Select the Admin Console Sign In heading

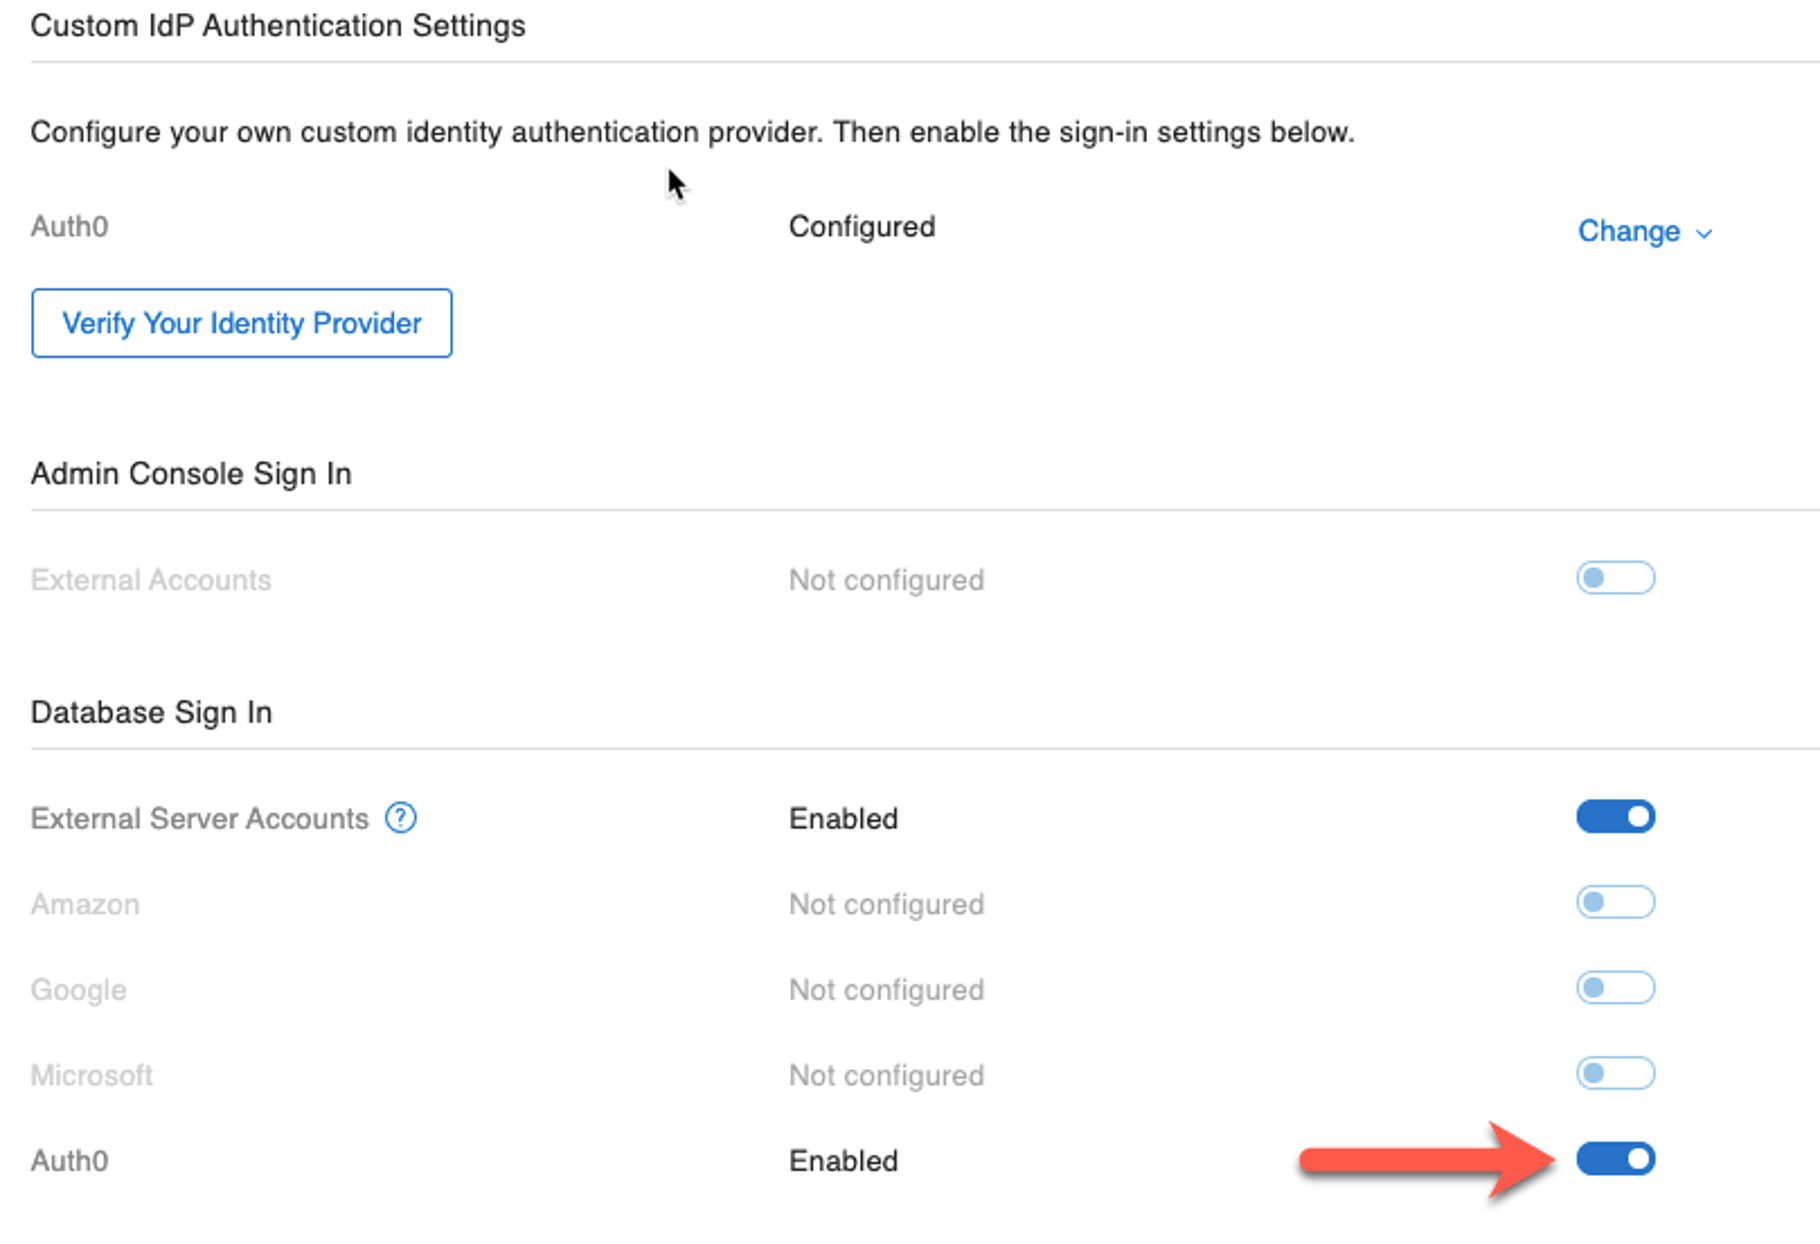click(x=191, y=473)
